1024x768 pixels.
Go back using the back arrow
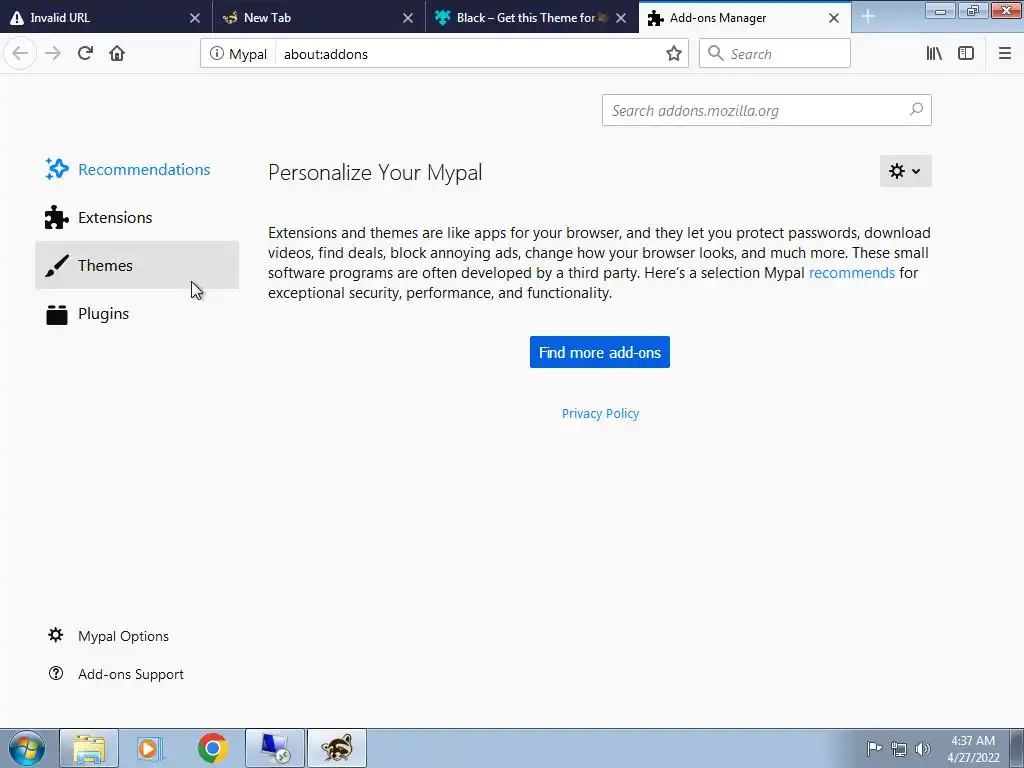click(20, 54)
